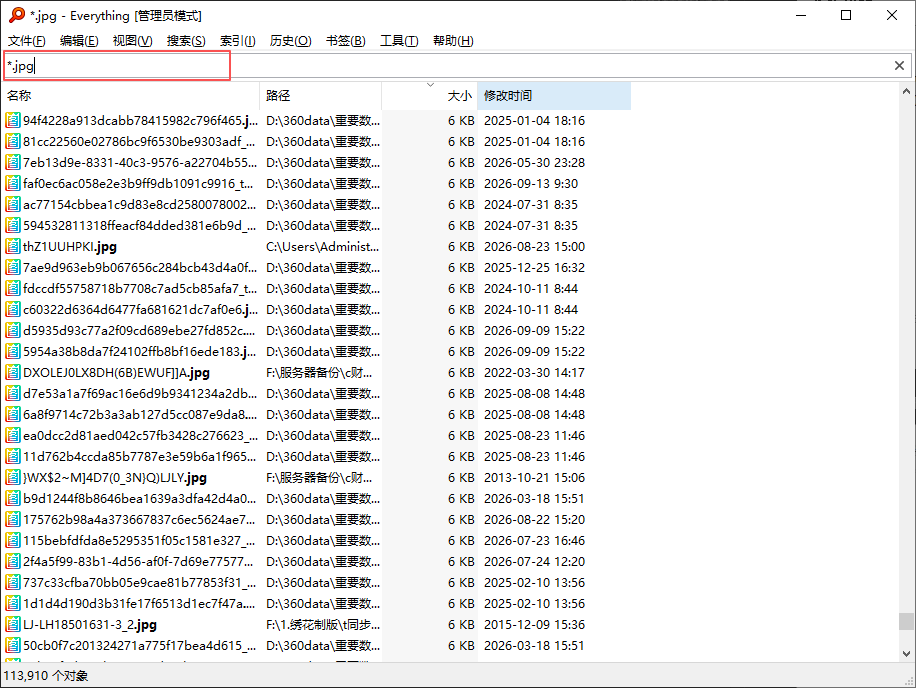916x688 pixels.
Task: Open the 书签(B) menu
Action: tap(345, 41)
